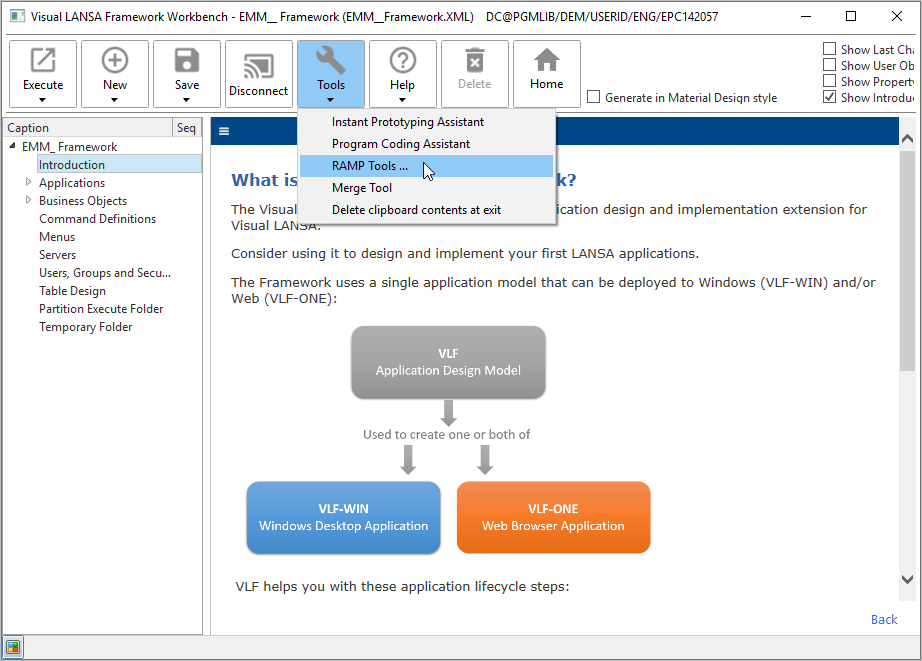Collapse the EMM_ Framework root node
The width and height of the screenshot is (922, 661).
(12, 146)
